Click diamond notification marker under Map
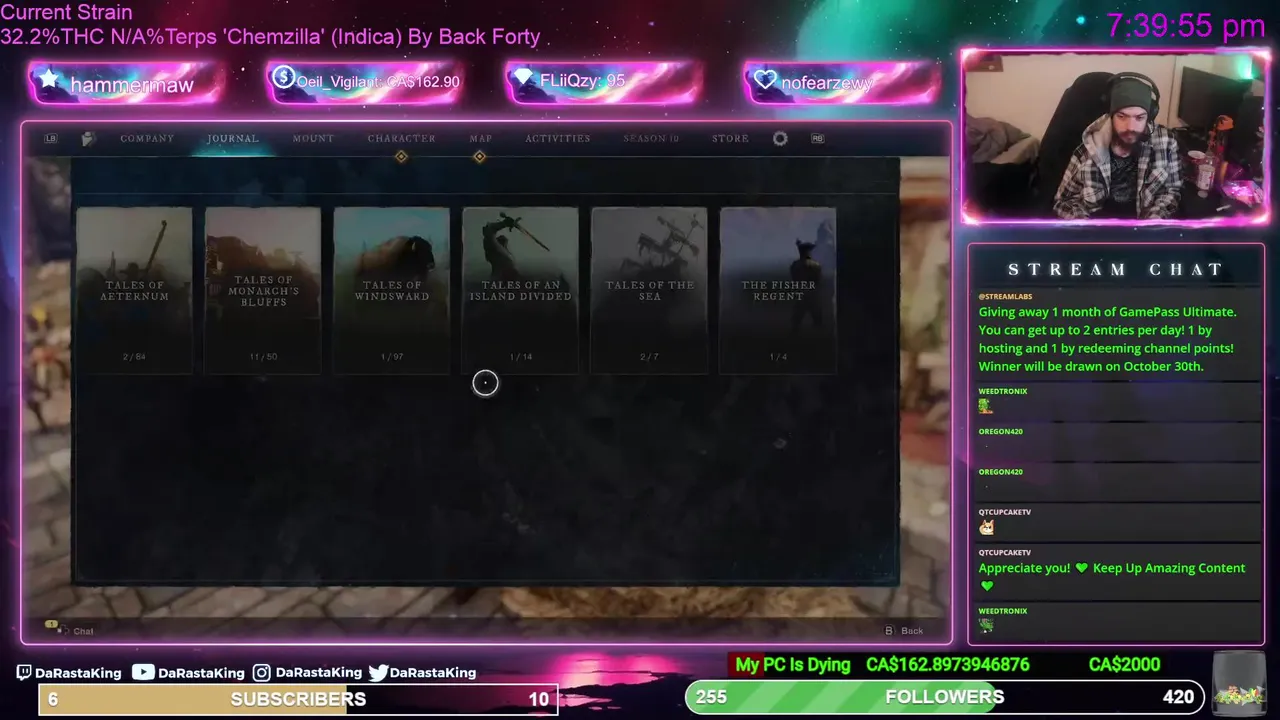 click(x=479, y=157)
